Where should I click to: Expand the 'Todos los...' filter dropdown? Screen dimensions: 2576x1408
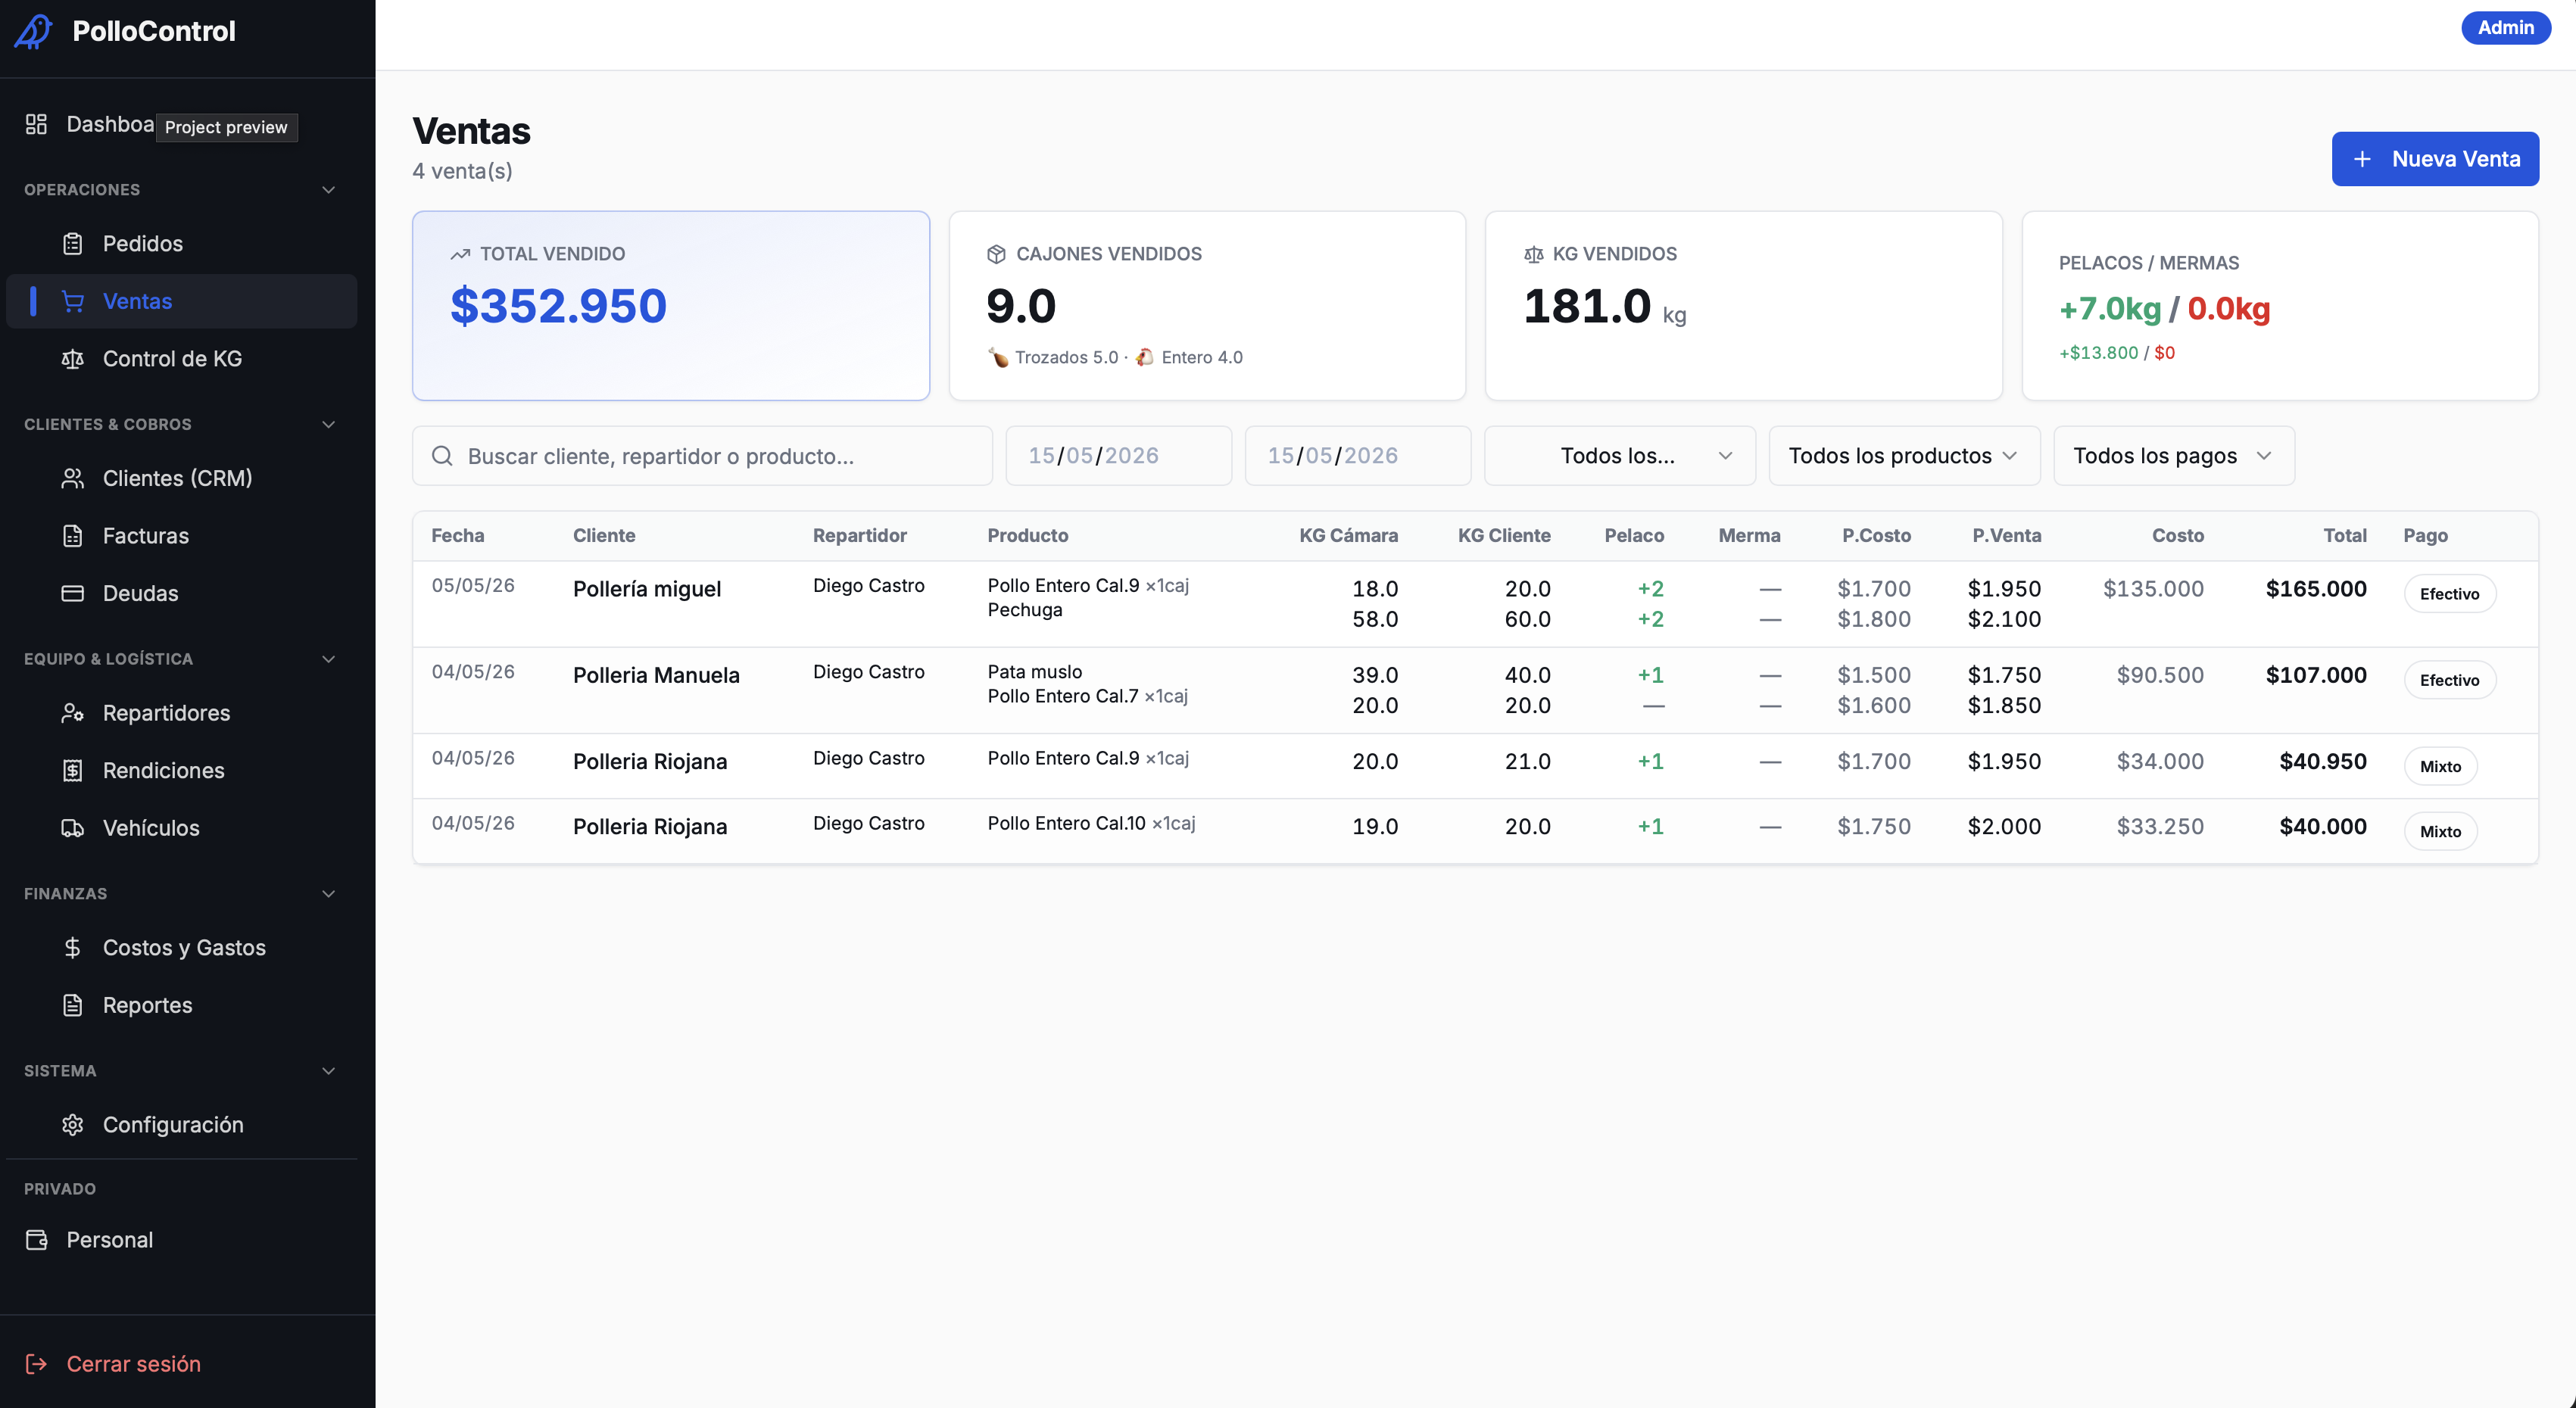[1620, 456]
